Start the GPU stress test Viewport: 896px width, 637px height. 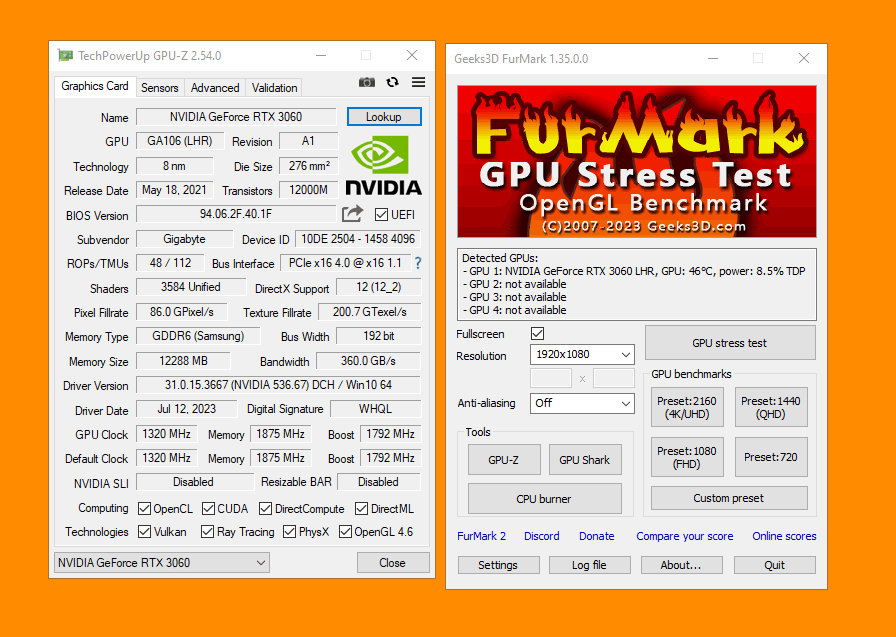click(730, 343)
